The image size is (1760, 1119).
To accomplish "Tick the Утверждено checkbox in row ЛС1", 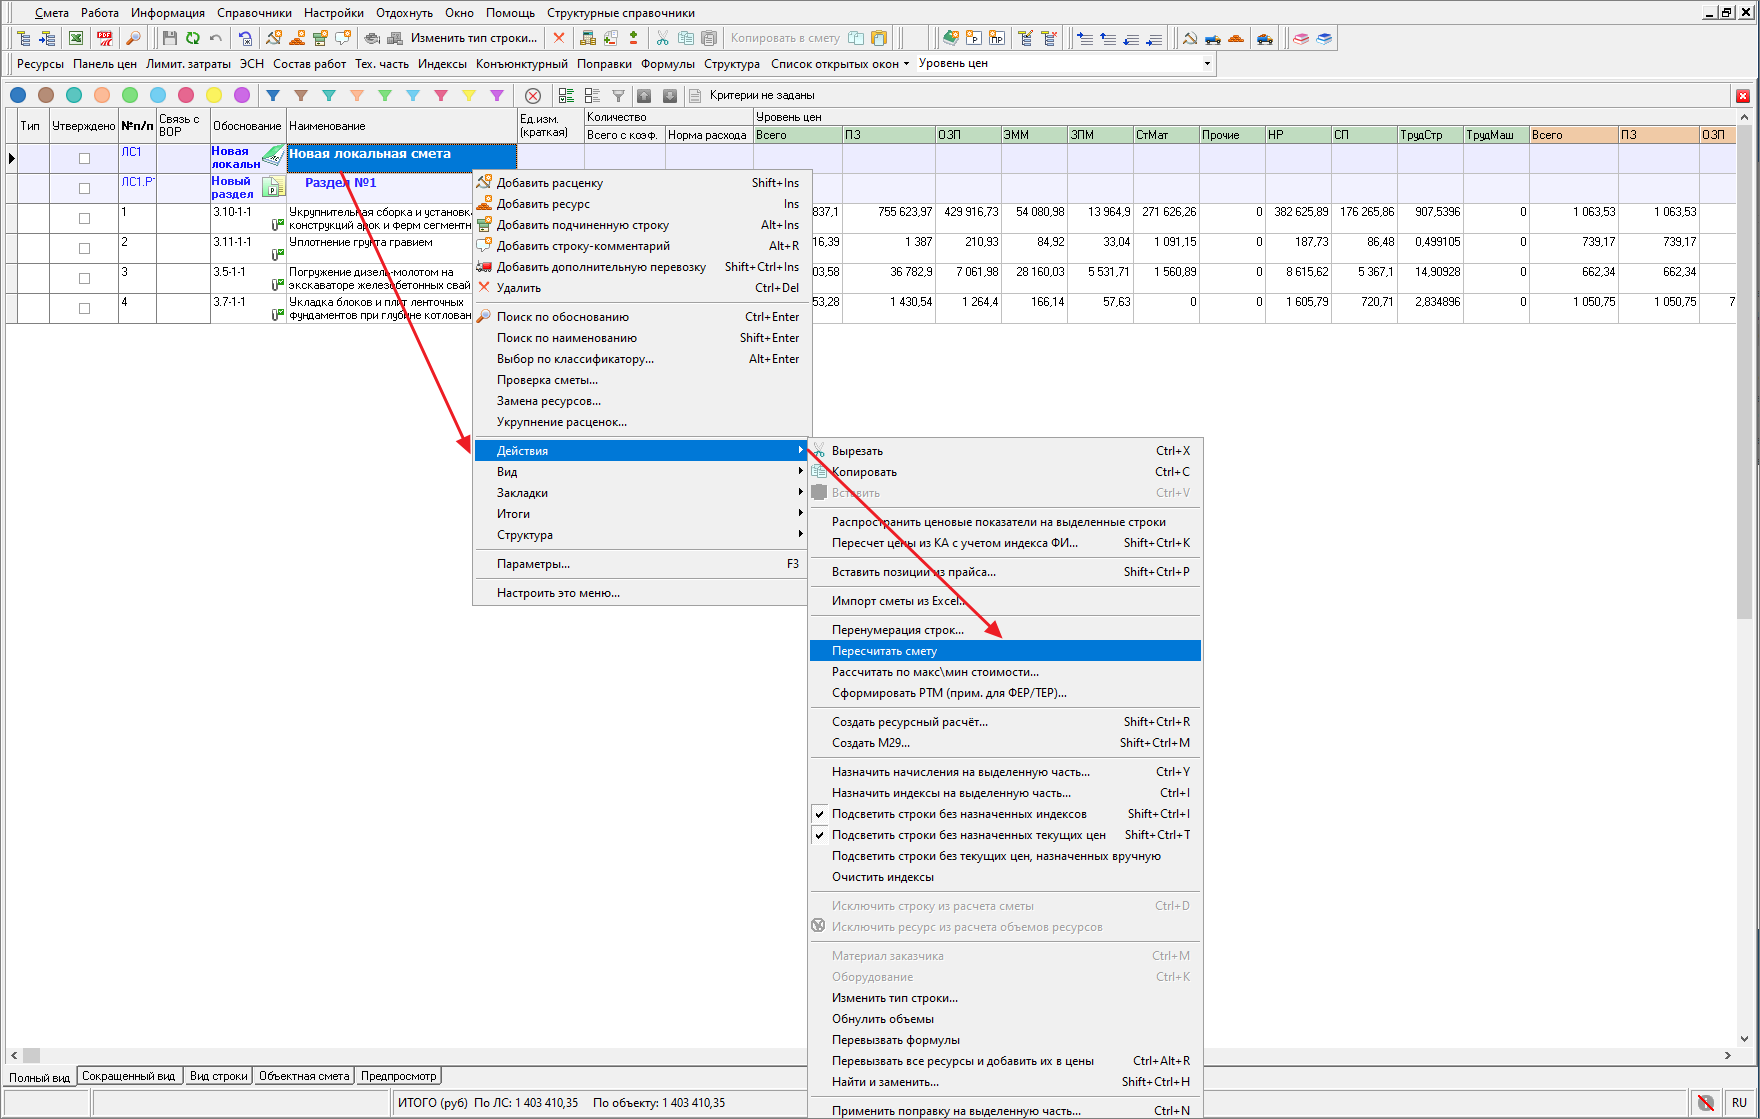I will tap(84, 158).
